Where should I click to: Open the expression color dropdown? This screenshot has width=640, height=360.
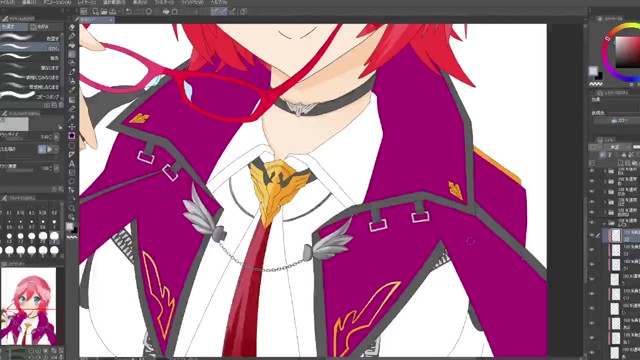click(x=617, y=120)
